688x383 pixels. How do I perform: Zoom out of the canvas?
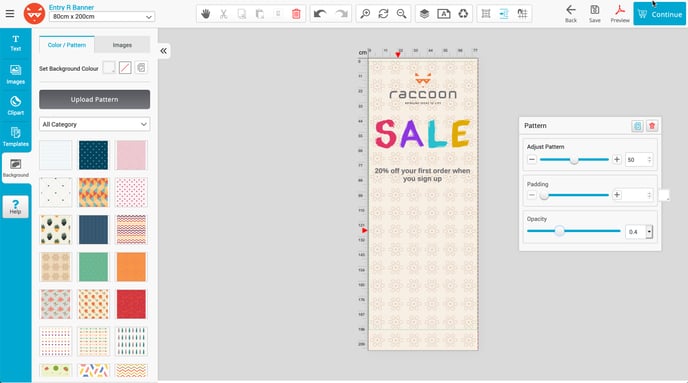(x=401, y=14)
